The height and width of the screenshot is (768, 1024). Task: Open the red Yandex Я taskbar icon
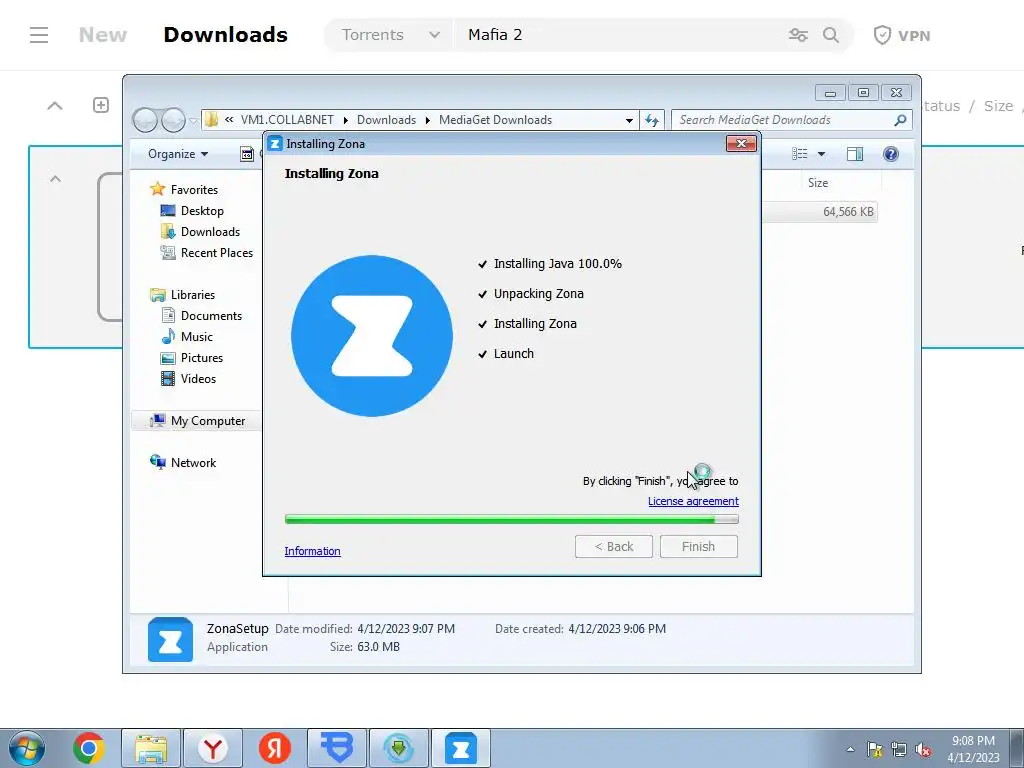[275, 748]
